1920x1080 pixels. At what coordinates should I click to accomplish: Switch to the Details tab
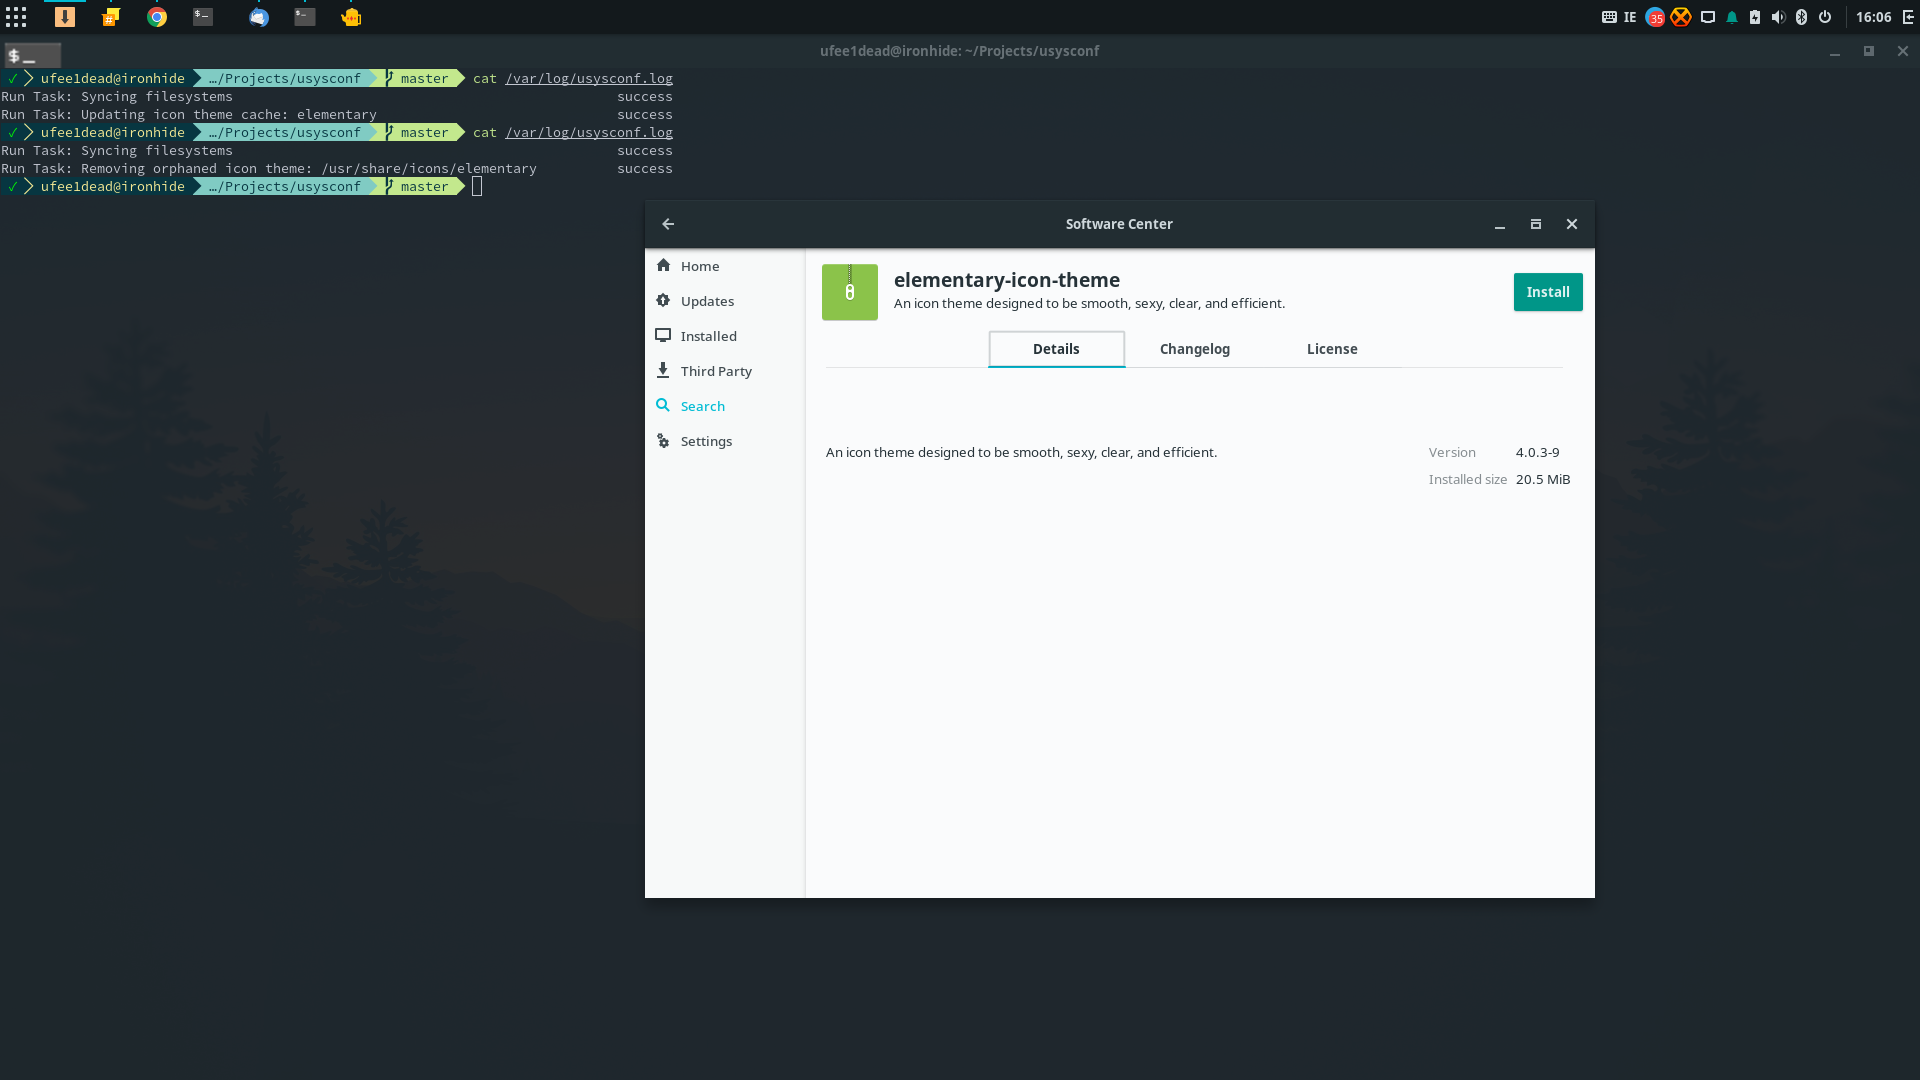click(x=1056, y=349)
